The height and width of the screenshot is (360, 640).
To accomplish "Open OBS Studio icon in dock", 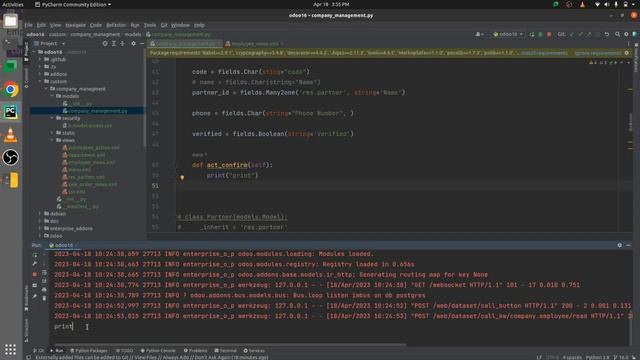I will point(11,158).
